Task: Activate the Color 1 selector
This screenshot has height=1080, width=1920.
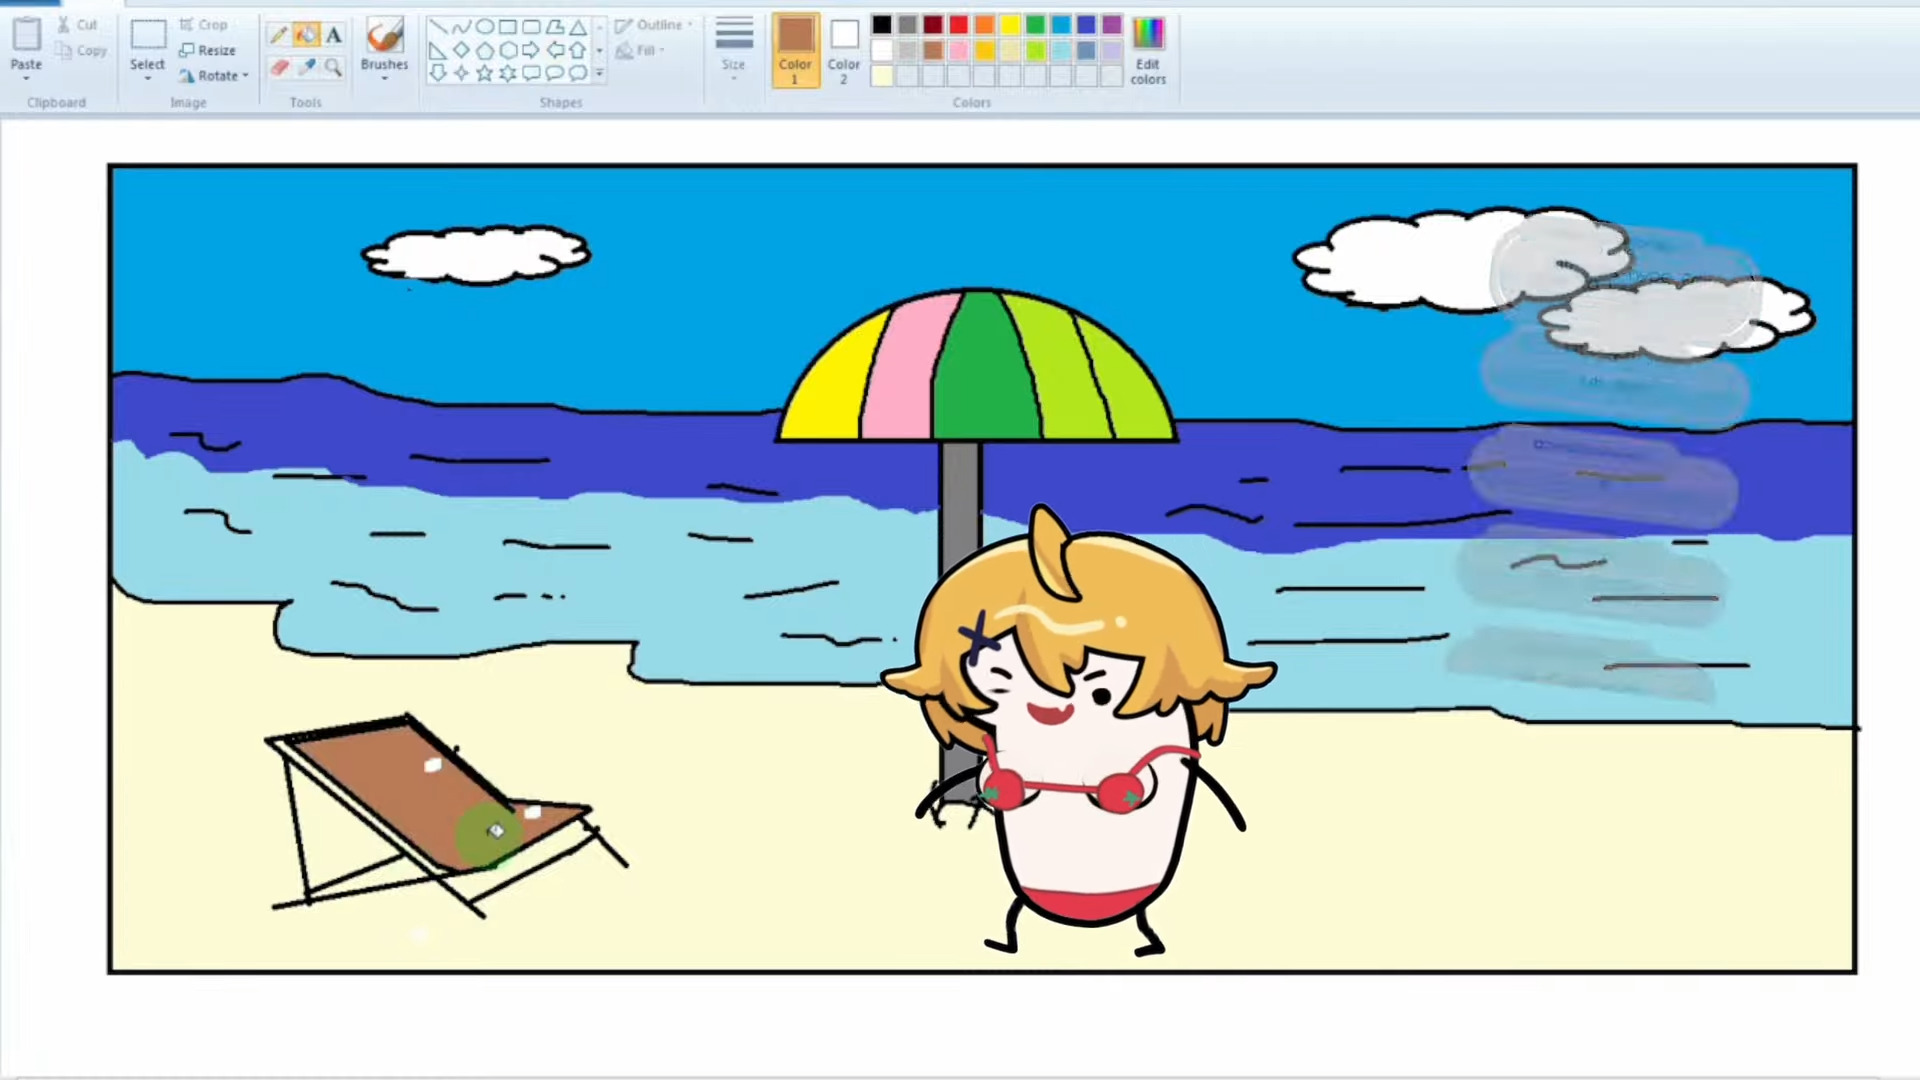Action: tap(795, 50)
